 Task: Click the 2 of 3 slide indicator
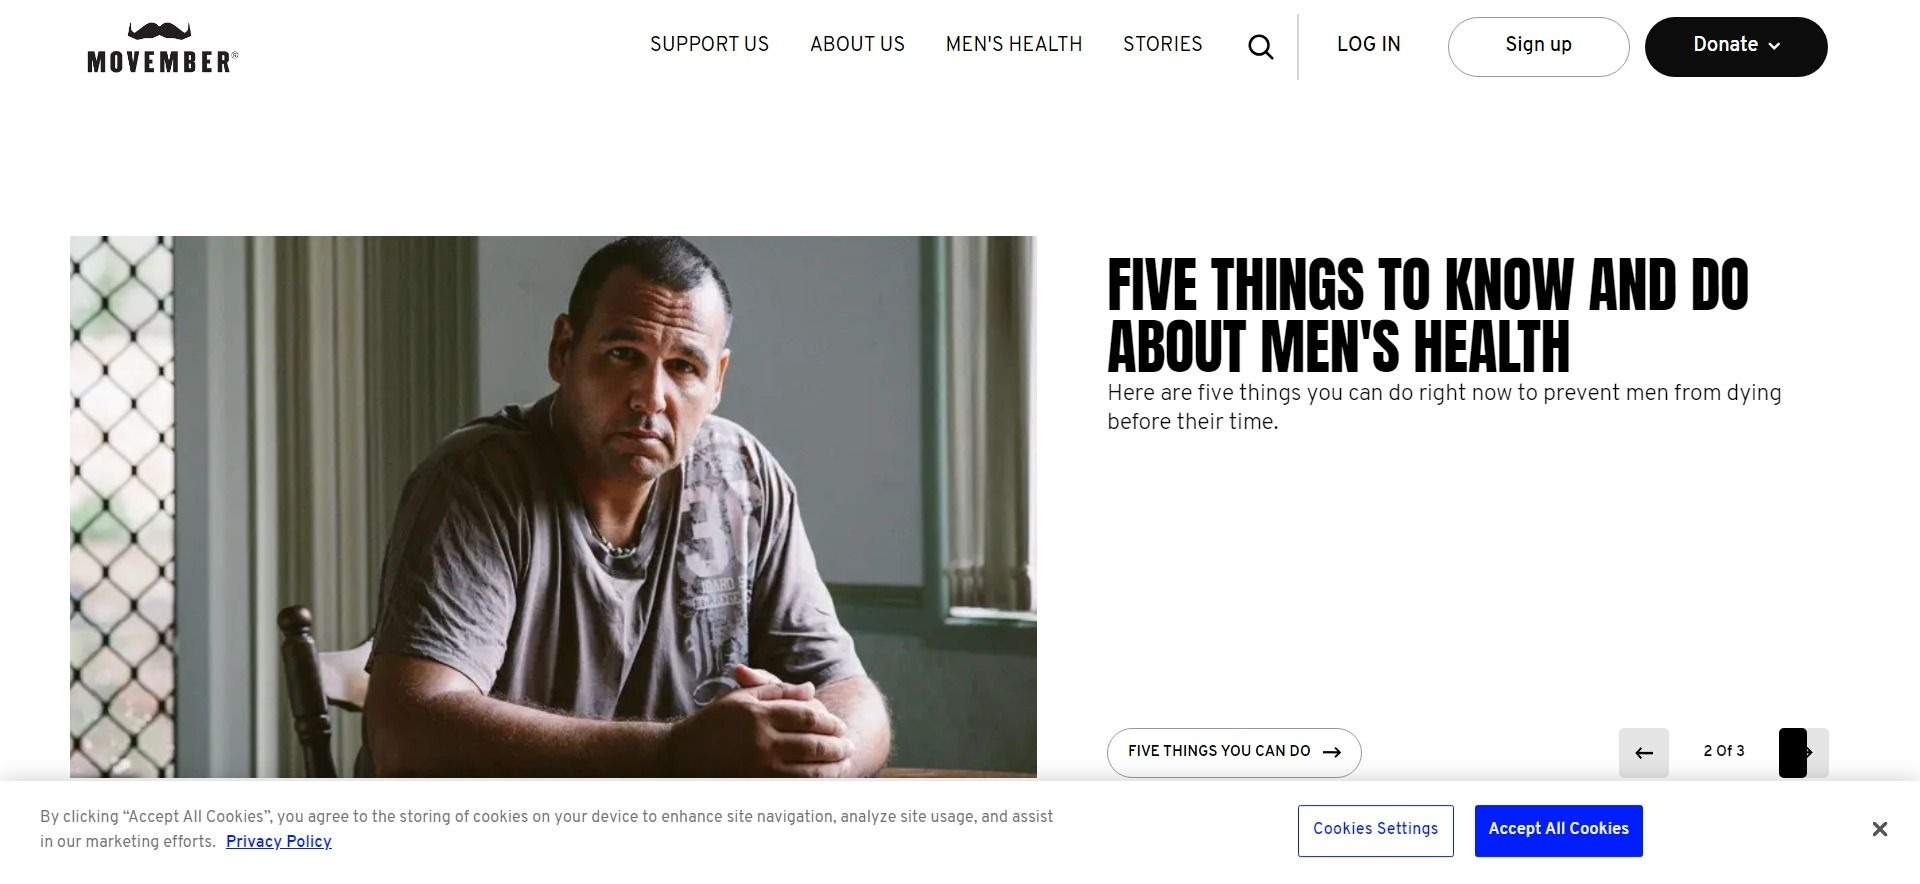coord(1724,751)
